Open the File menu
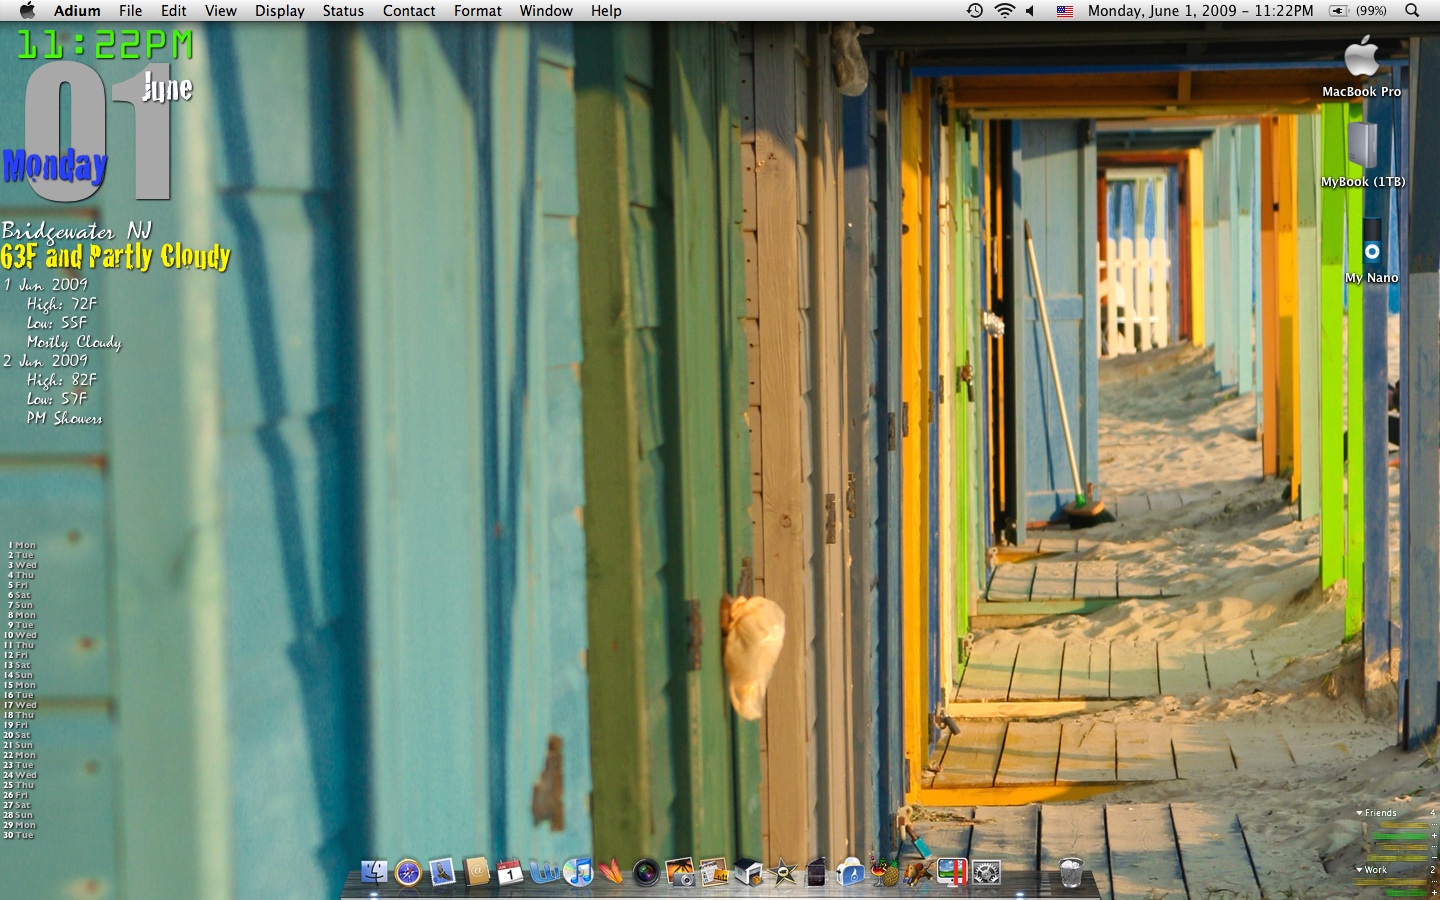 click(130, 10)
